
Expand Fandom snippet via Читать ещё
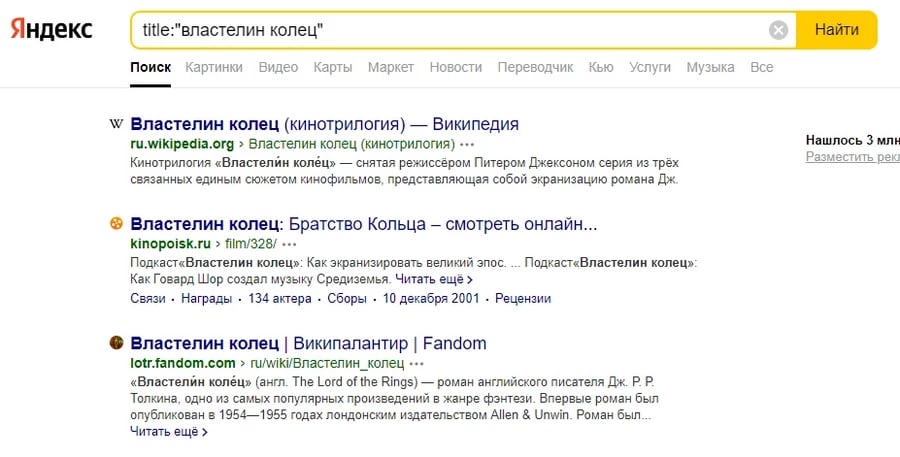pos(169,432)
